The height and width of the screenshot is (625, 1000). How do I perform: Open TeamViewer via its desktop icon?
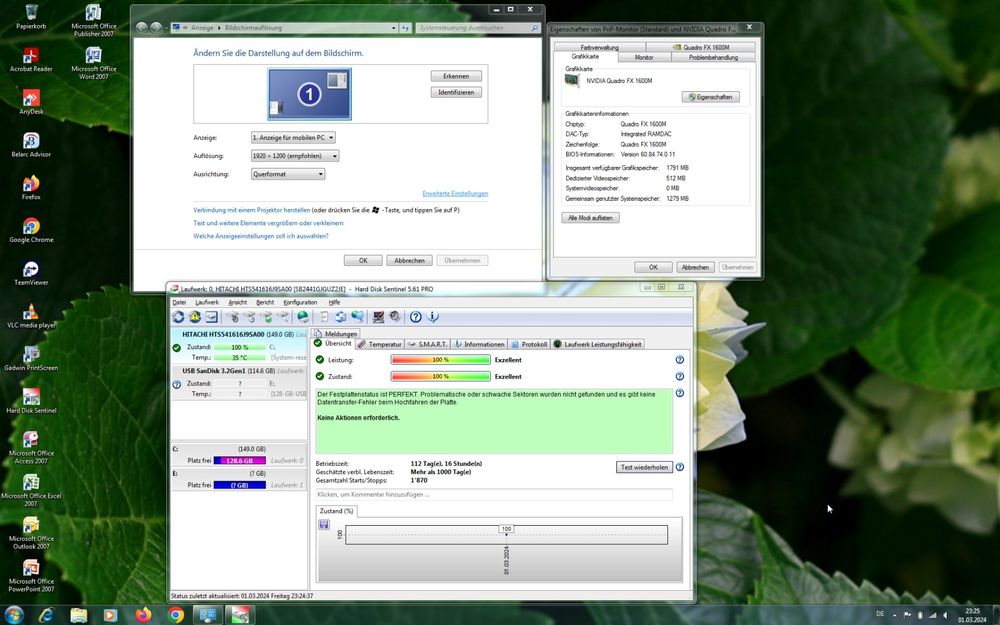pyautogui.click(x=30, y=270)
